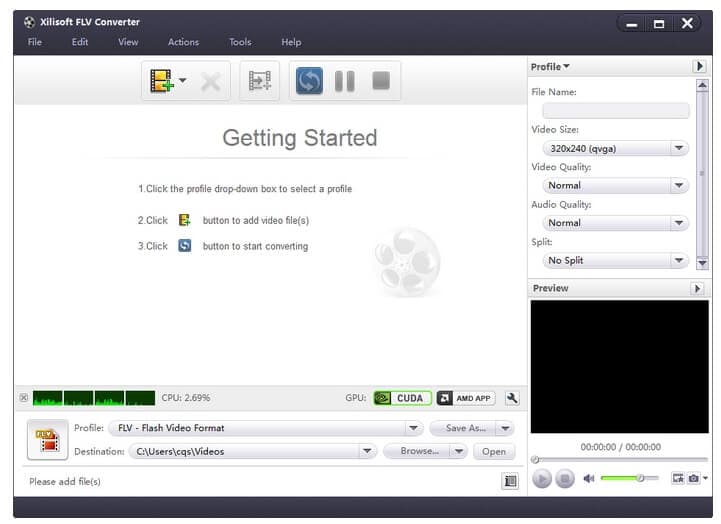Click the small convert icon in step 3

pos(184,245)
